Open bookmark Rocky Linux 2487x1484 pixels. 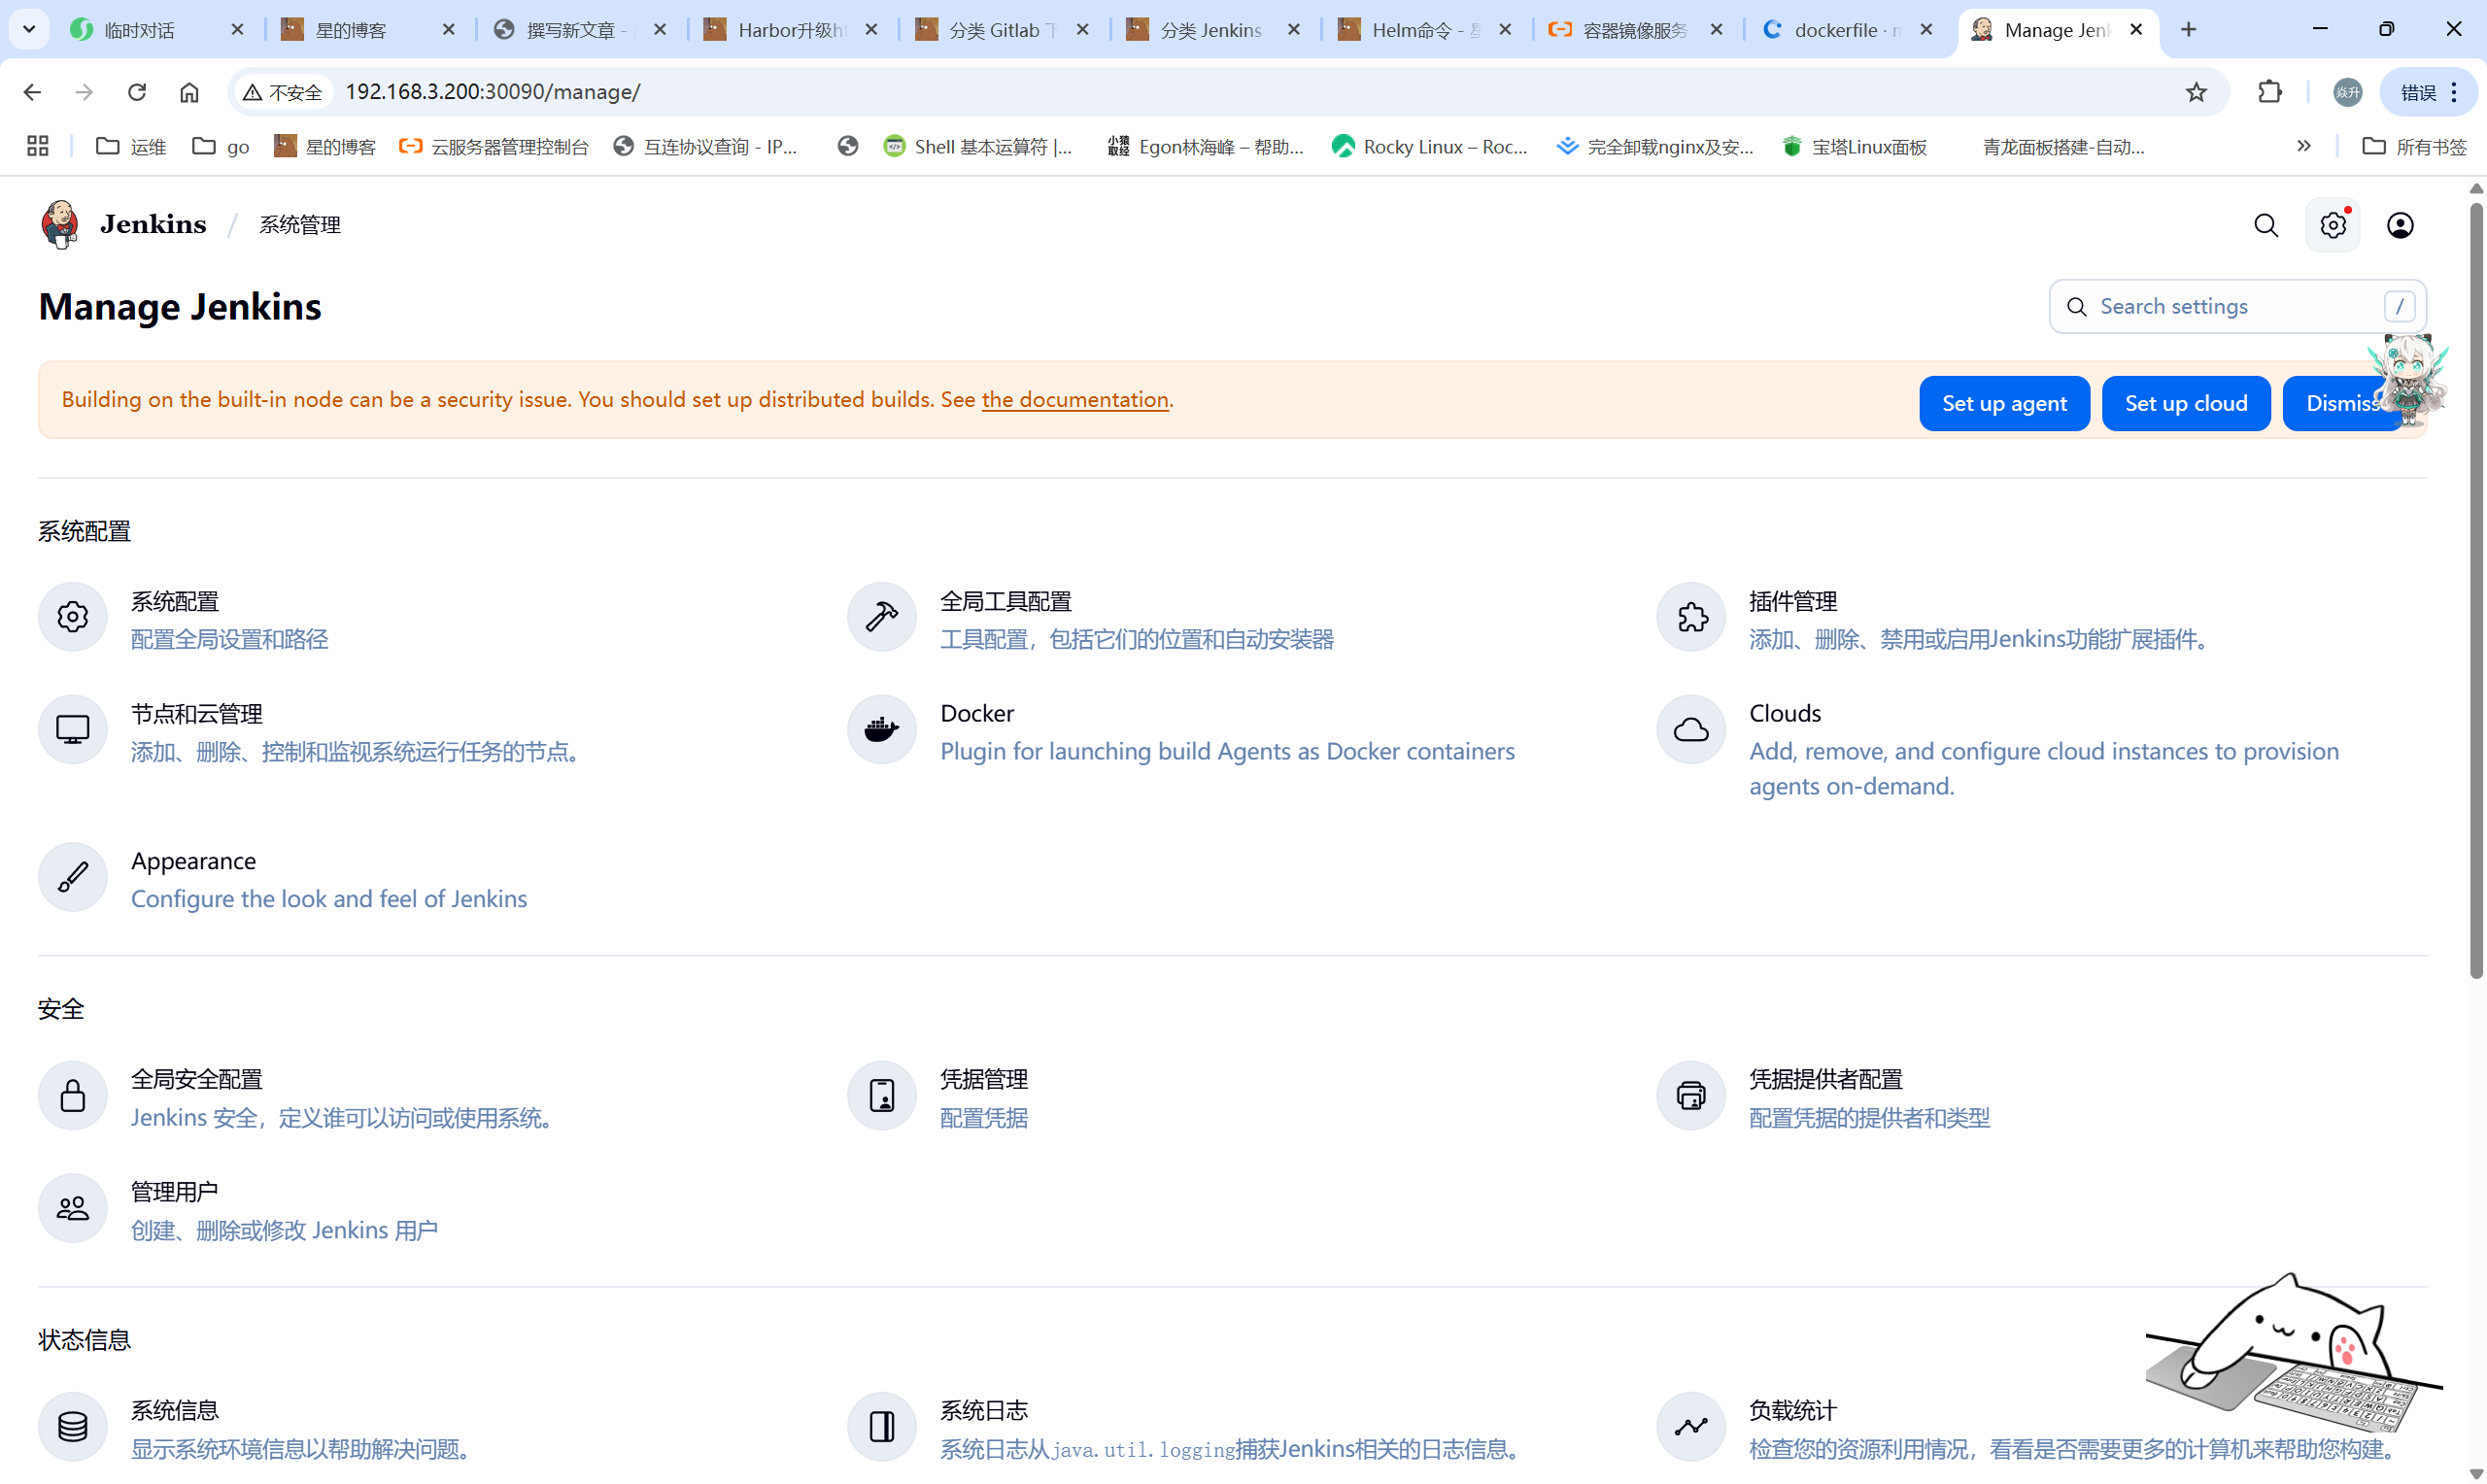1430,146
